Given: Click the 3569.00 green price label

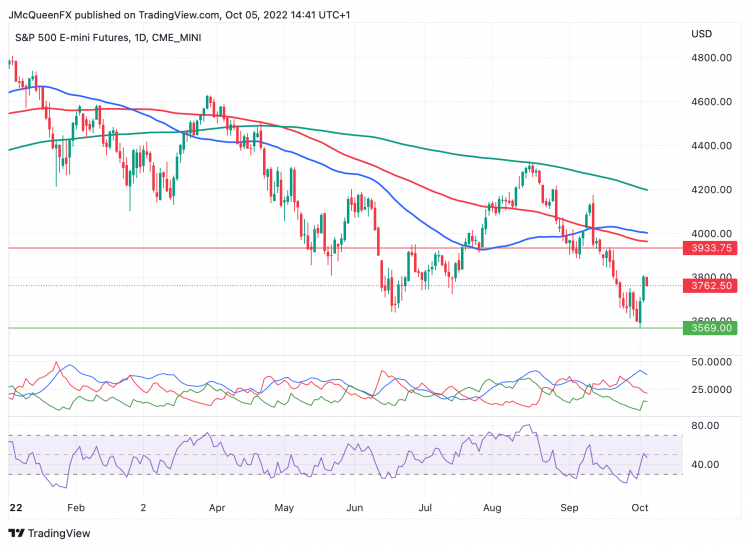Looking at the screenshot, I should point(710,328).
